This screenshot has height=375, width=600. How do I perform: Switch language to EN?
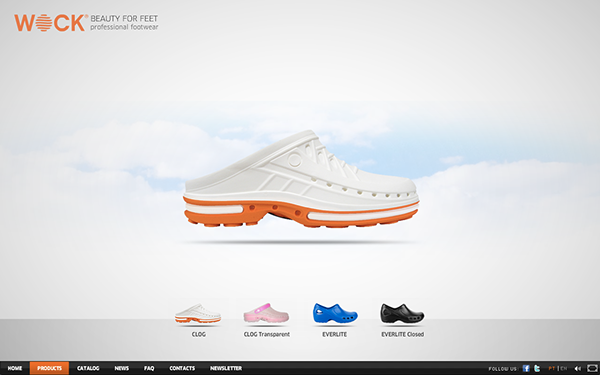point(564,368)
